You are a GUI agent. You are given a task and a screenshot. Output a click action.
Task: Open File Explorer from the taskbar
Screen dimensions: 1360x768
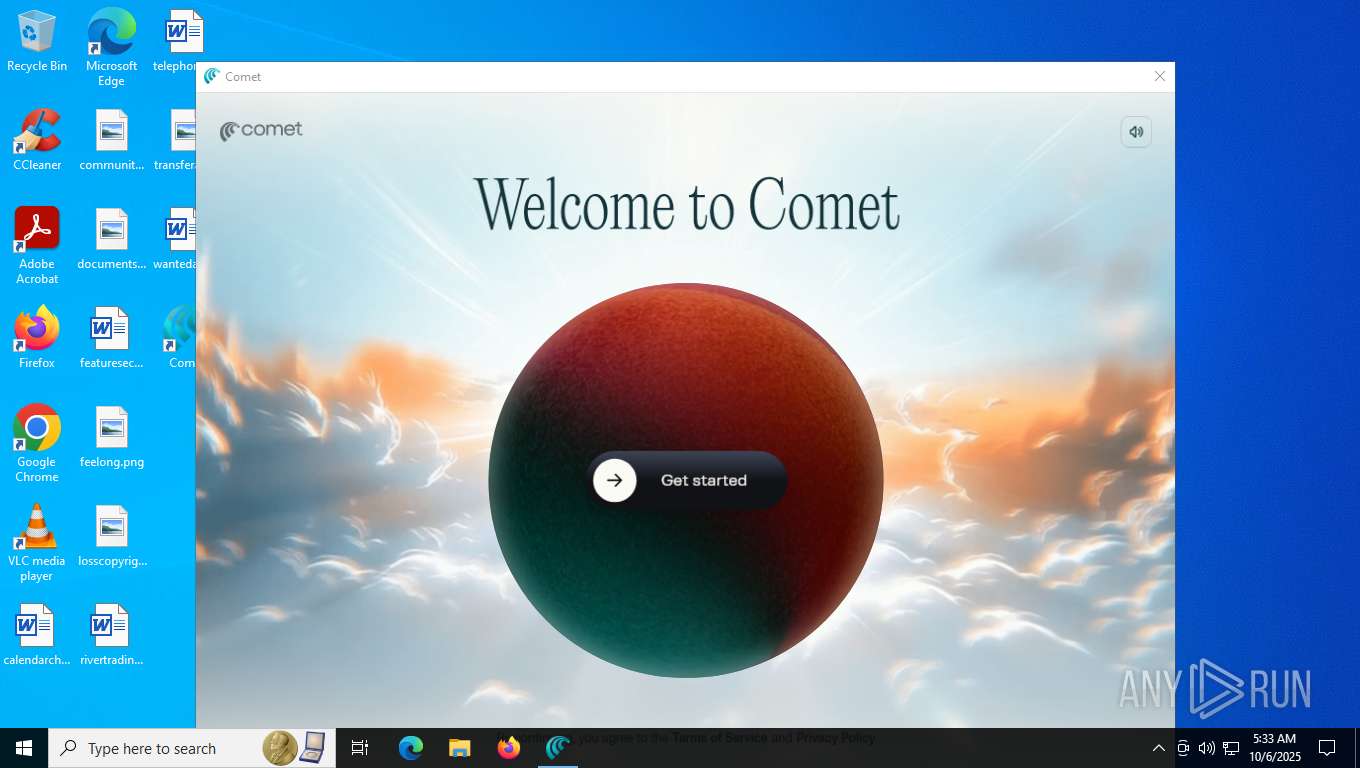459,748
